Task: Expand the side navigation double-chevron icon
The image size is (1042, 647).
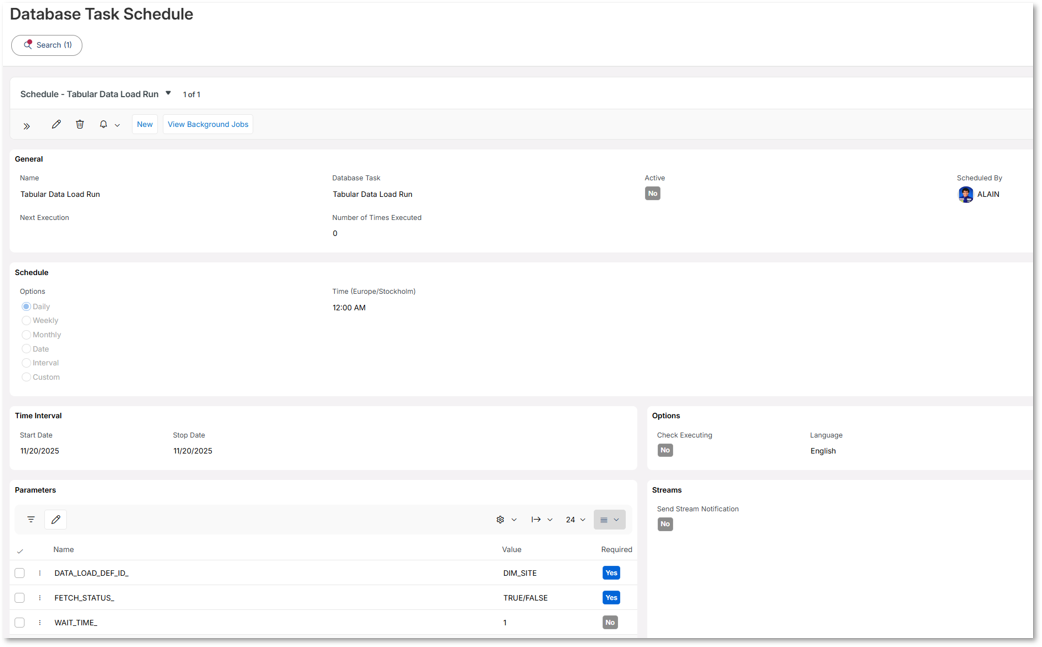Action: pos(27,126)
